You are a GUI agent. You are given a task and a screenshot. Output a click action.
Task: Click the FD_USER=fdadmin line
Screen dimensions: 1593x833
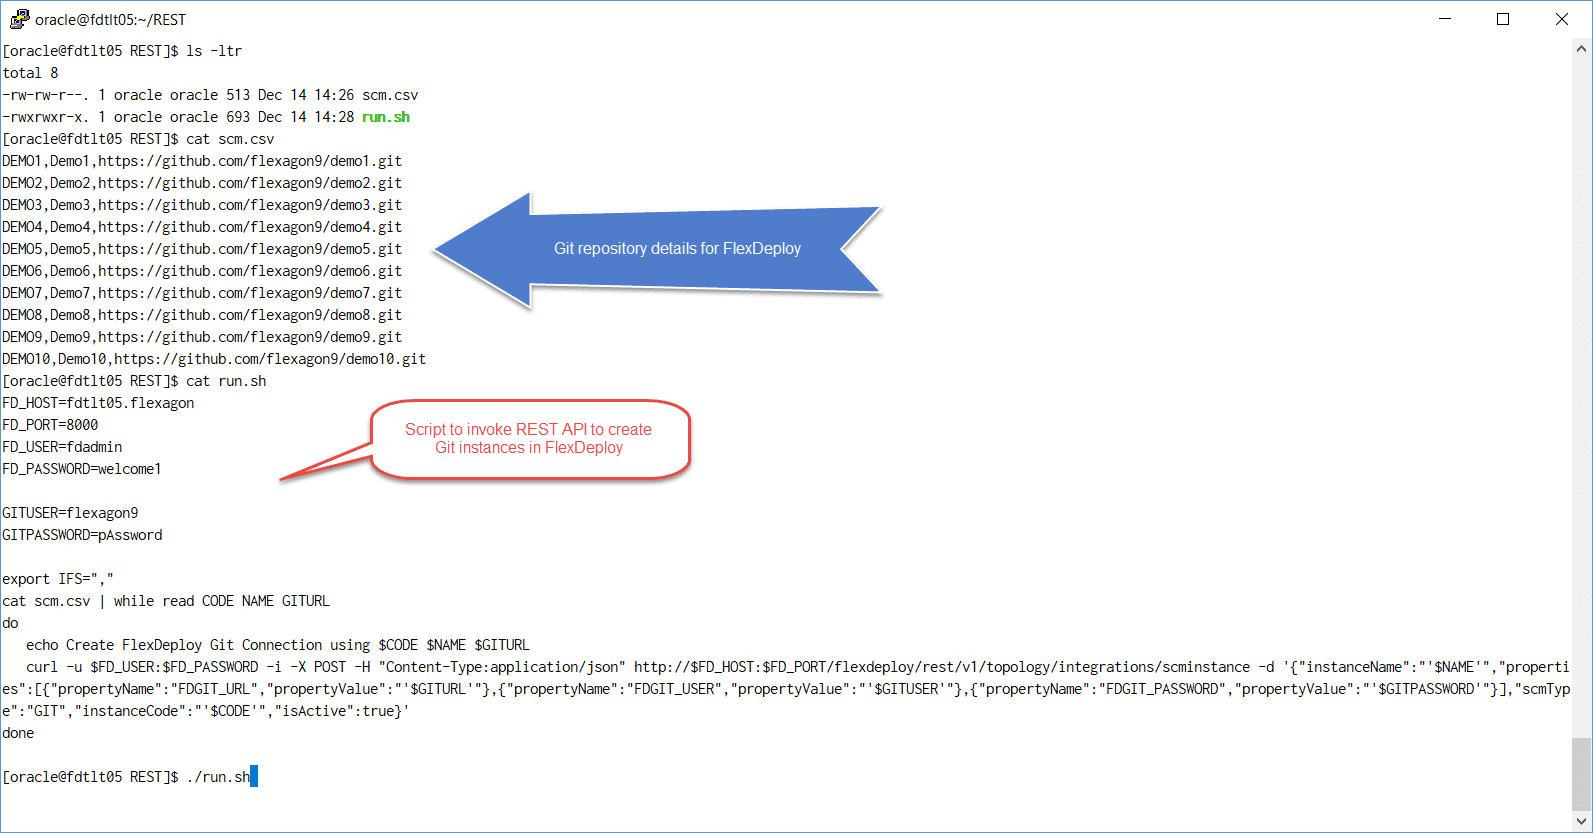click(x=62, y=447)
